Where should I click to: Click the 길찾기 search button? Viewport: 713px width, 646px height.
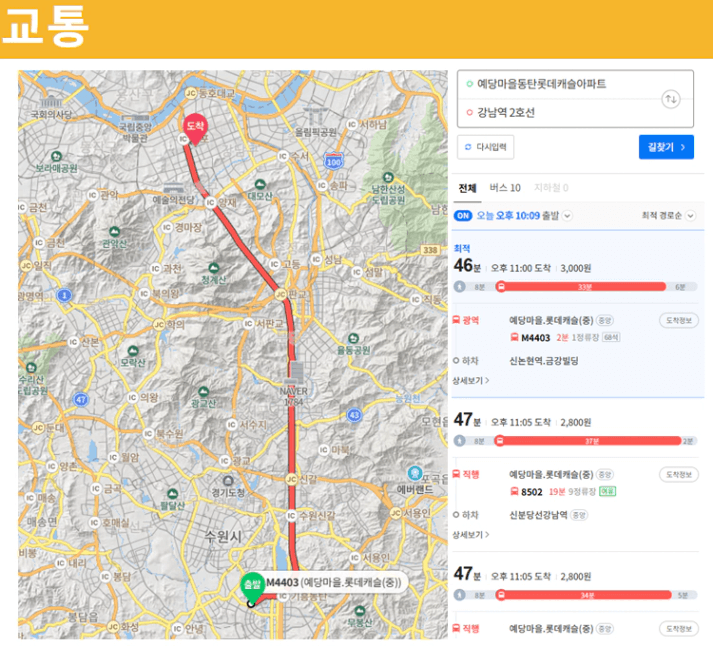(x=666, y=147)
